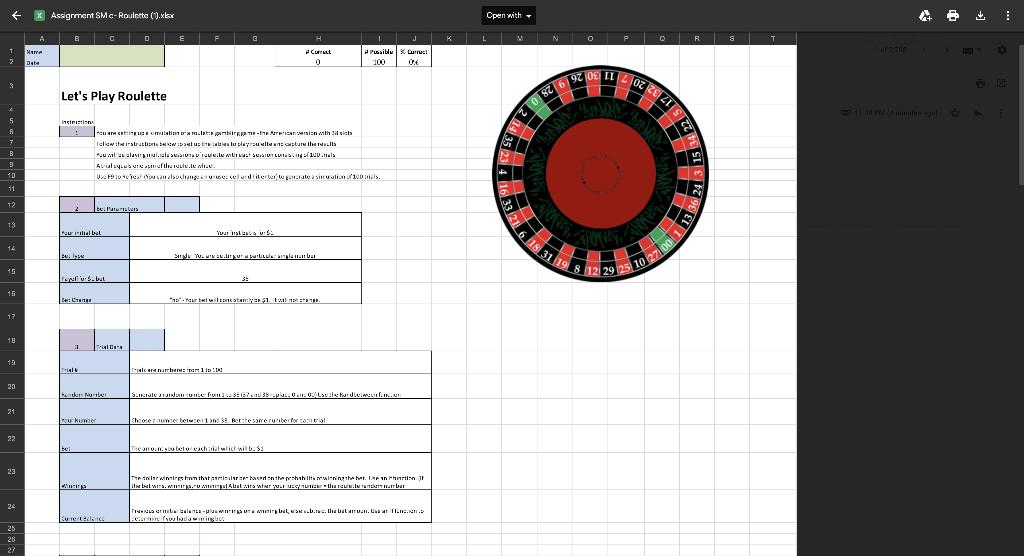Go to newer message arrow in Gmail
Screen dimensions: 1024x556
click(923, 50)
